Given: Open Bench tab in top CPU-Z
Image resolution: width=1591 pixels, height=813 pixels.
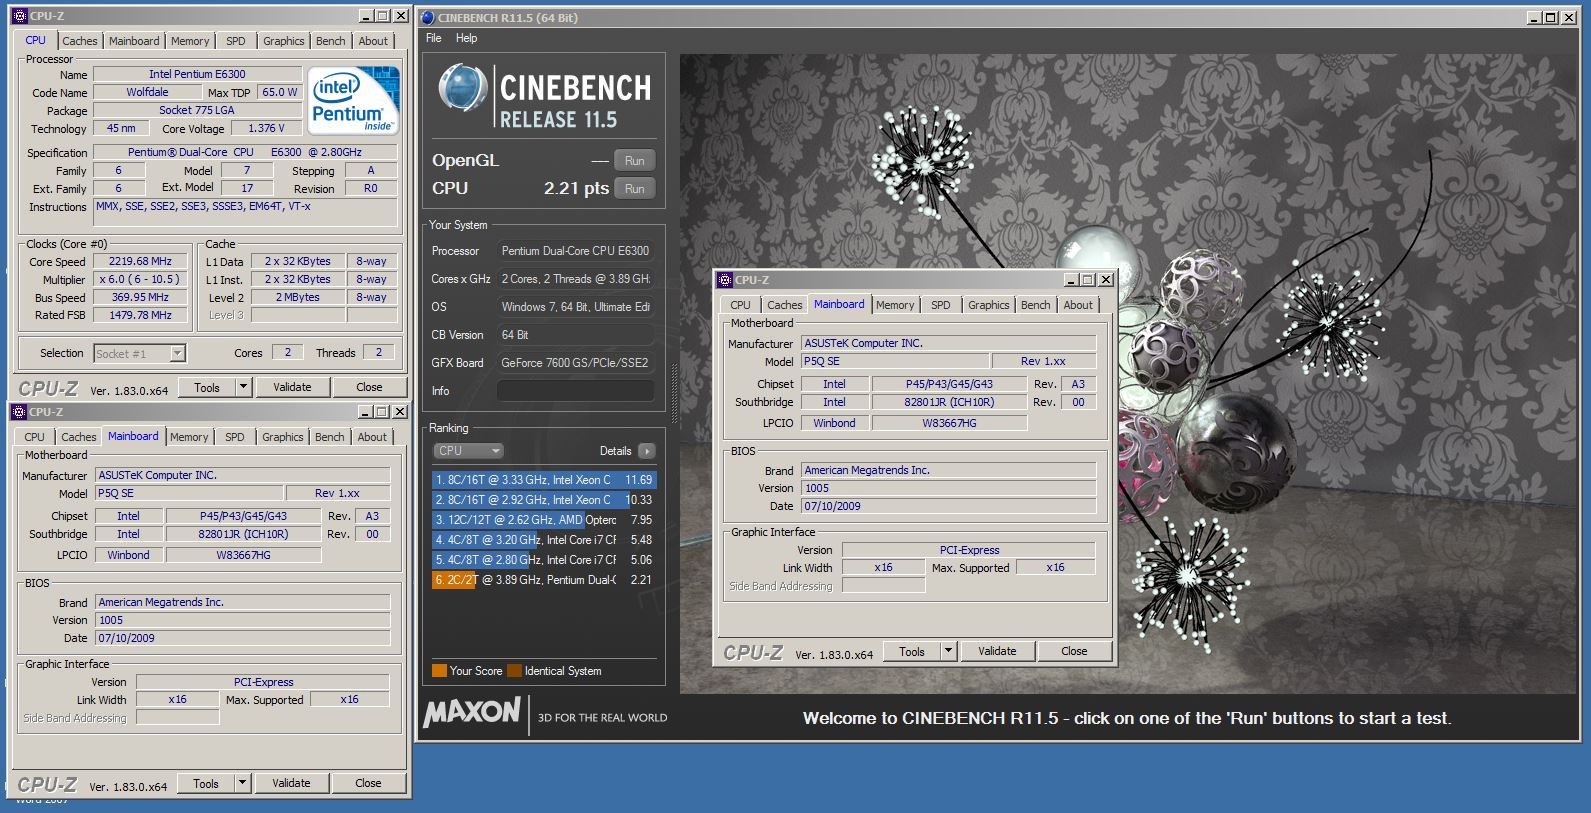Looking at the screenshot, I should click(331, 41).
